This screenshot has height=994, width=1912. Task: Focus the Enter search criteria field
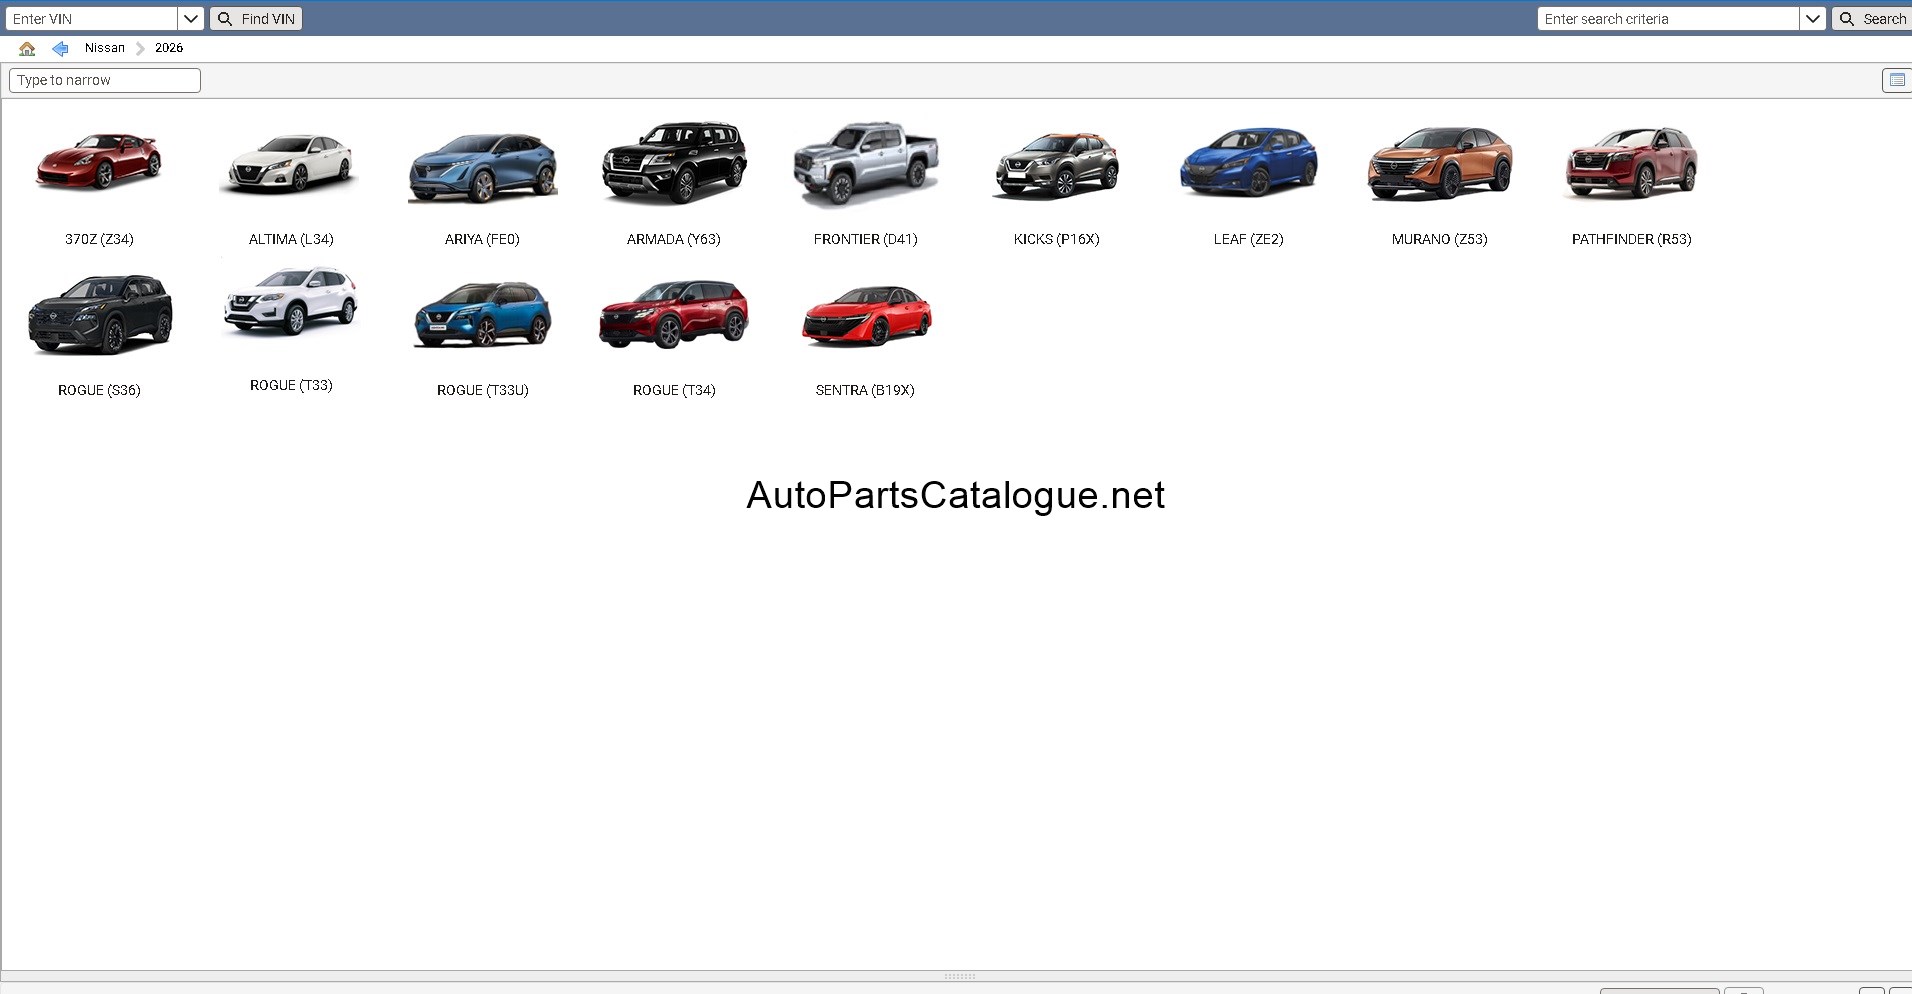pos(1668,18)
